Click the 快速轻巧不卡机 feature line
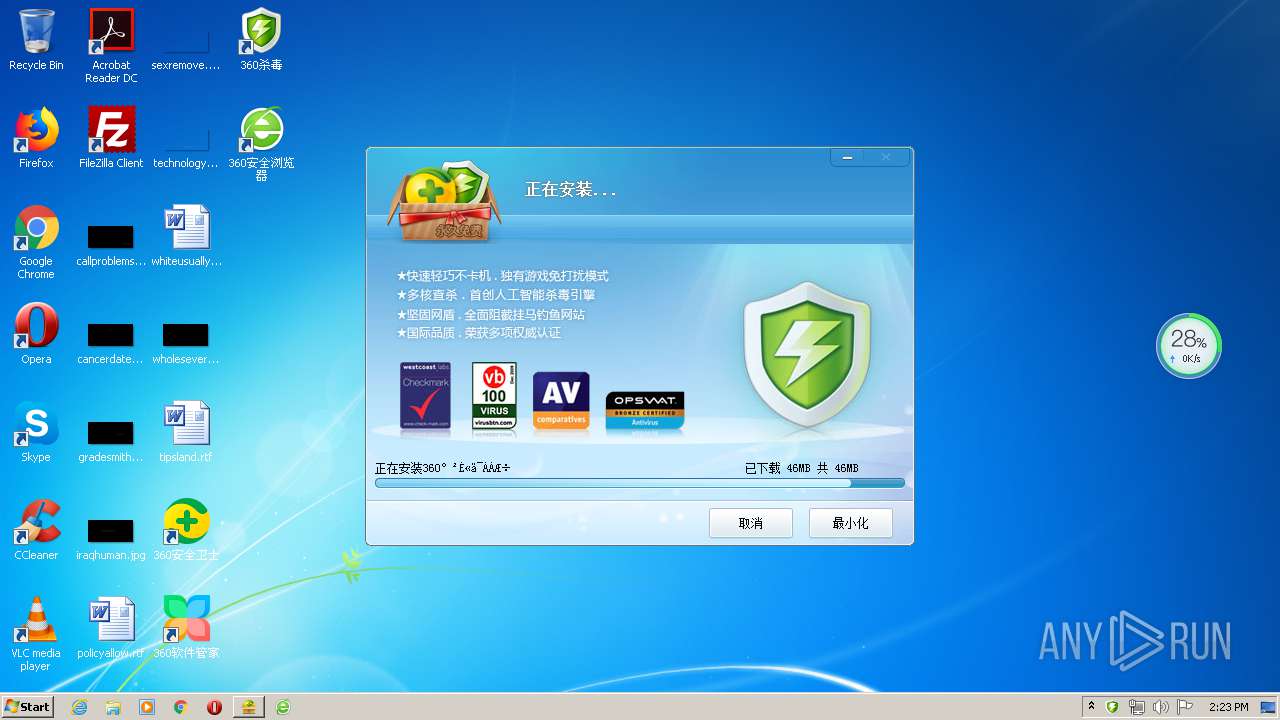The width and height of the screenshot is (1280, 720). [x=502, y=276]
